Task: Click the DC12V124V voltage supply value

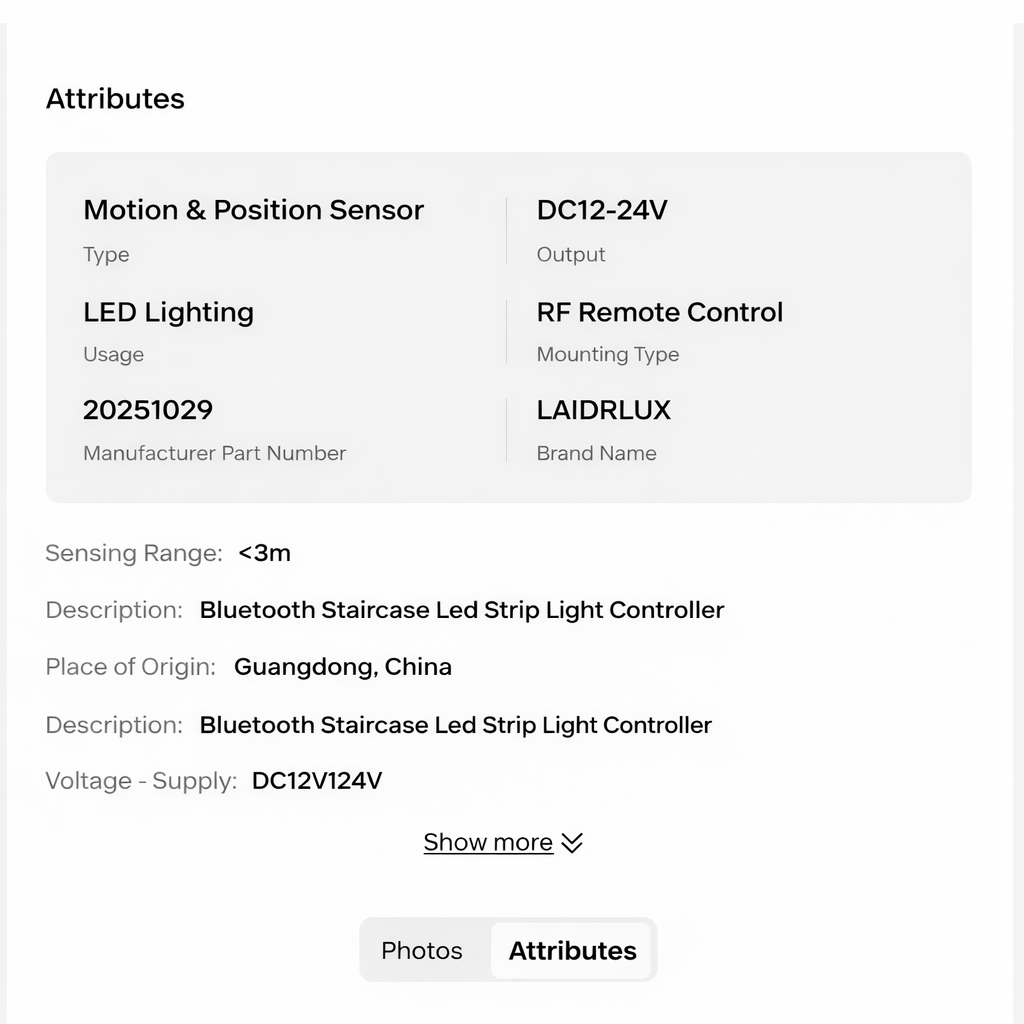Action: pos(317,781)
